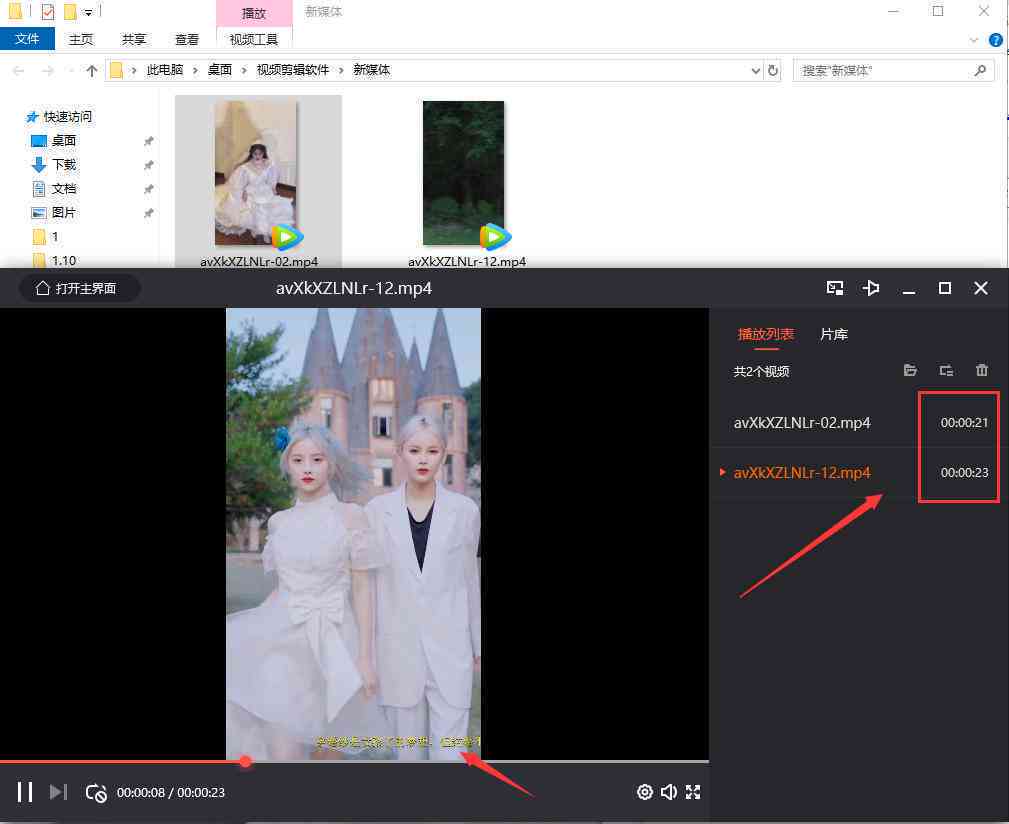
Task: Click the video display area
Action: pyautogui.click(x=353, y=534)
